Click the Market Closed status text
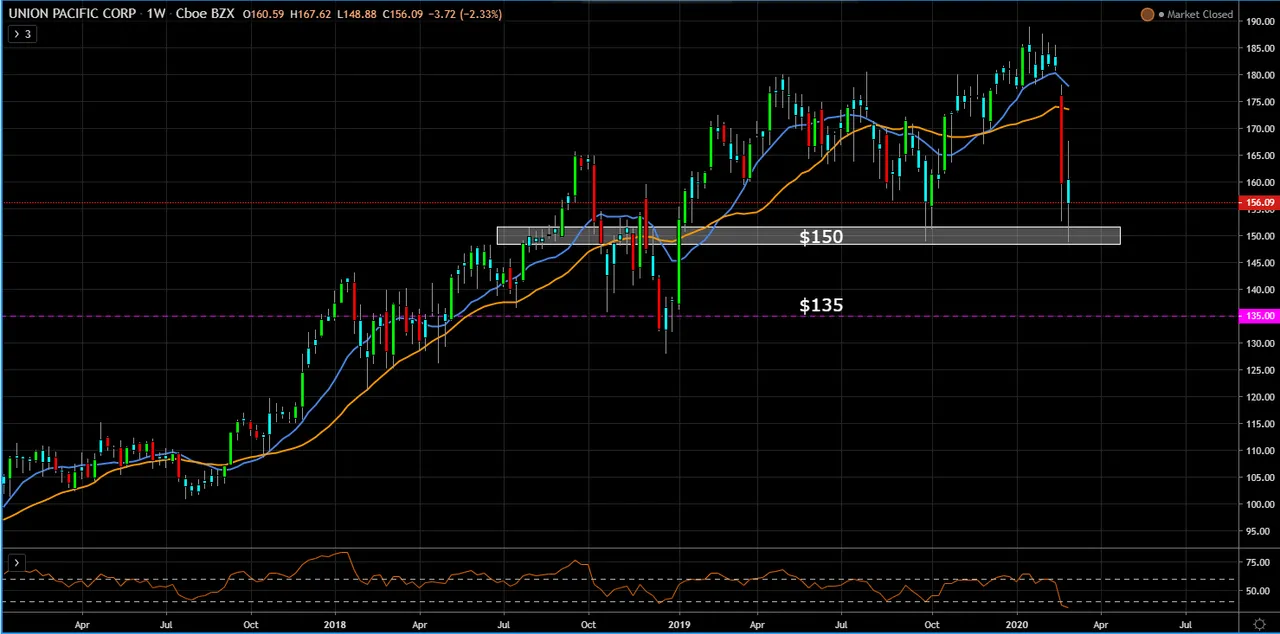This screenshot has width=1280, height=634. coord(1200,14)
